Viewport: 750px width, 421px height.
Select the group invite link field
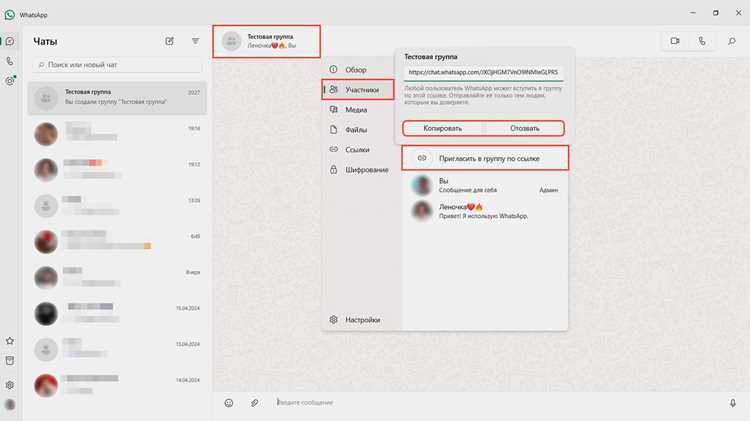[x=483, y=72]
